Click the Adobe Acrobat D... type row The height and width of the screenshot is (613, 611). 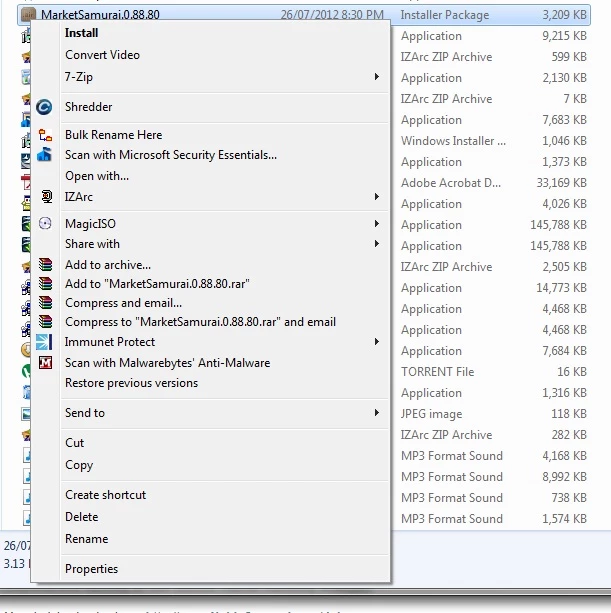[x=494, y=183]
